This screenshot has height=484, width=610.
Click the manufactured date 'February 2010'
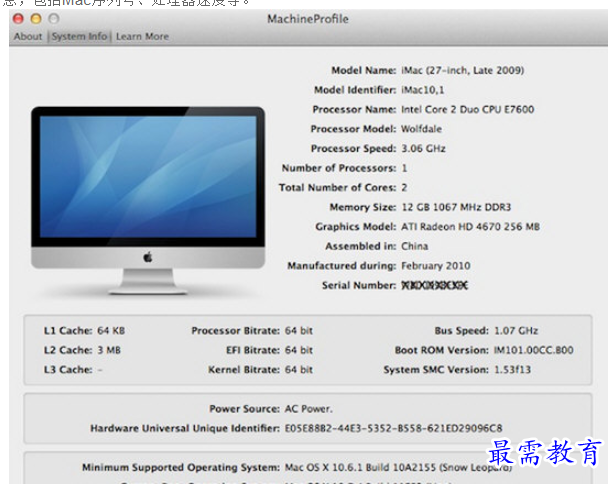[436, 266]
